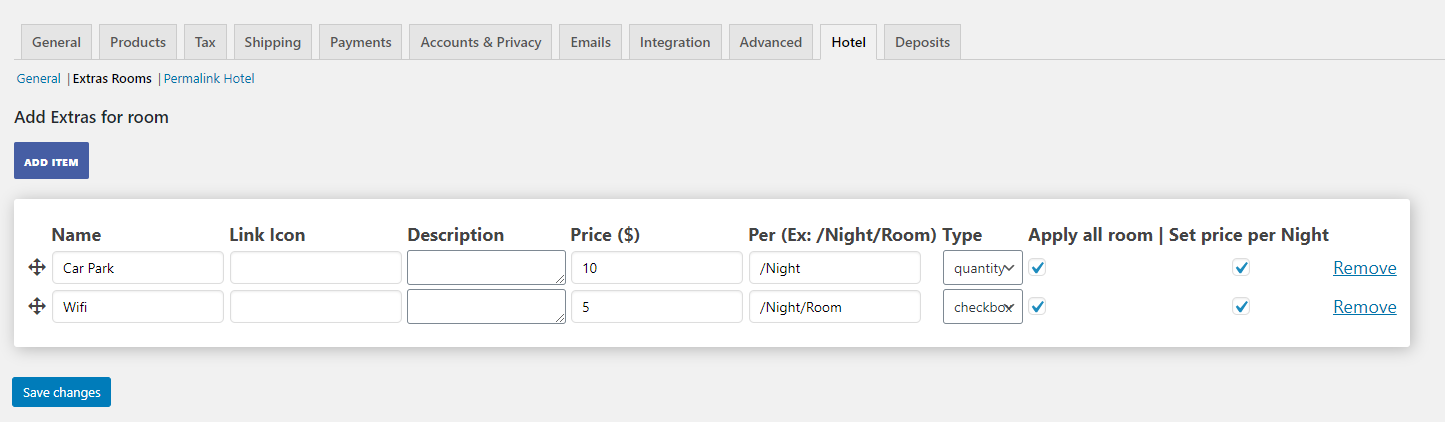Click Save changes button
The width and height of the screenshot is (1445, 422).
click(62, 392)
